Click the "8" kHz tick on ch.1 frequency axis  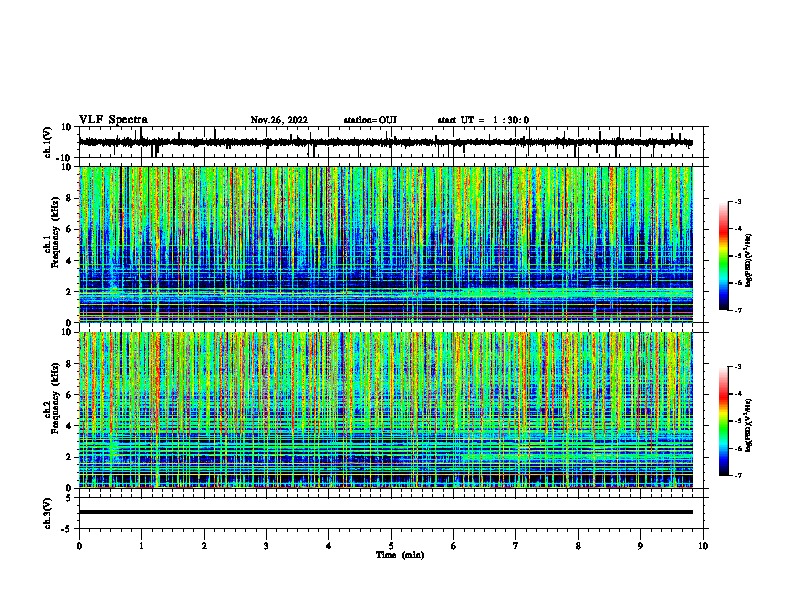70,198
